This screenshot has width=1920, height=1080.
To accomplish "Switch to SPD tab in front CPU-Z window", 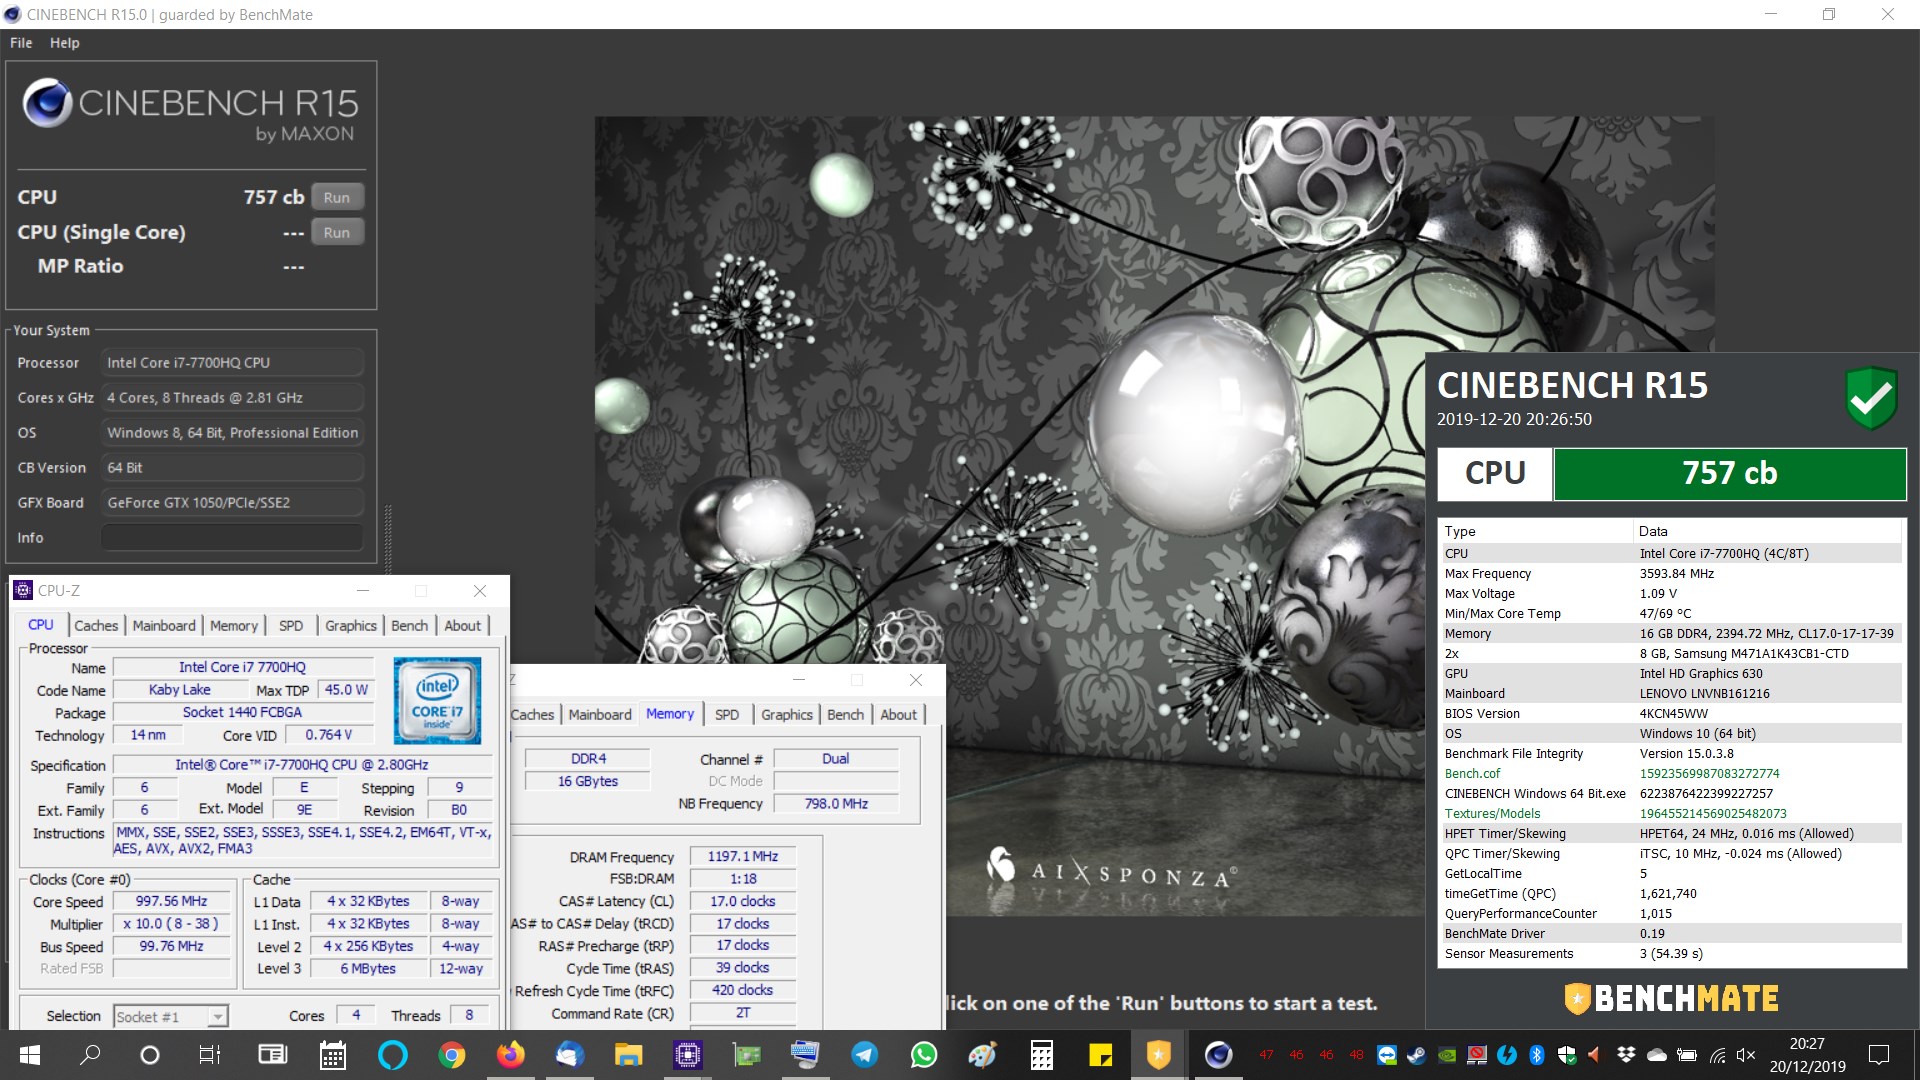I will 291,626.
